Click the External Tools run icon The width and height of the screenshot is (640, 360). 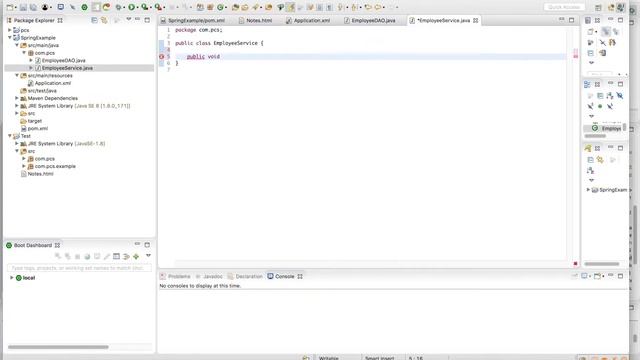(x=158, y=7)
